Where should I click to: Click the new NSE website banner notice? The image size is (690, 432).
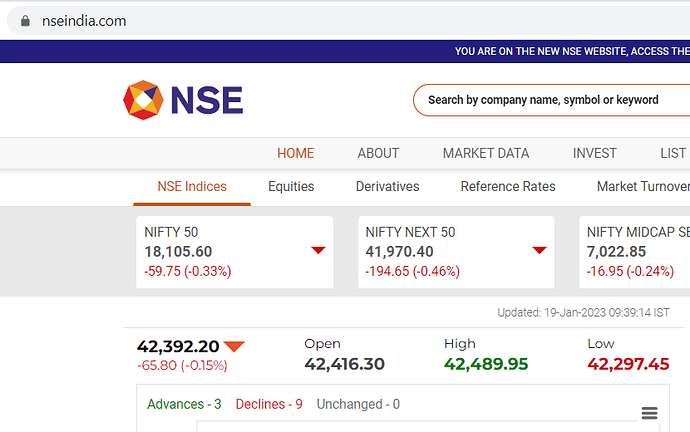click(572, 51)
